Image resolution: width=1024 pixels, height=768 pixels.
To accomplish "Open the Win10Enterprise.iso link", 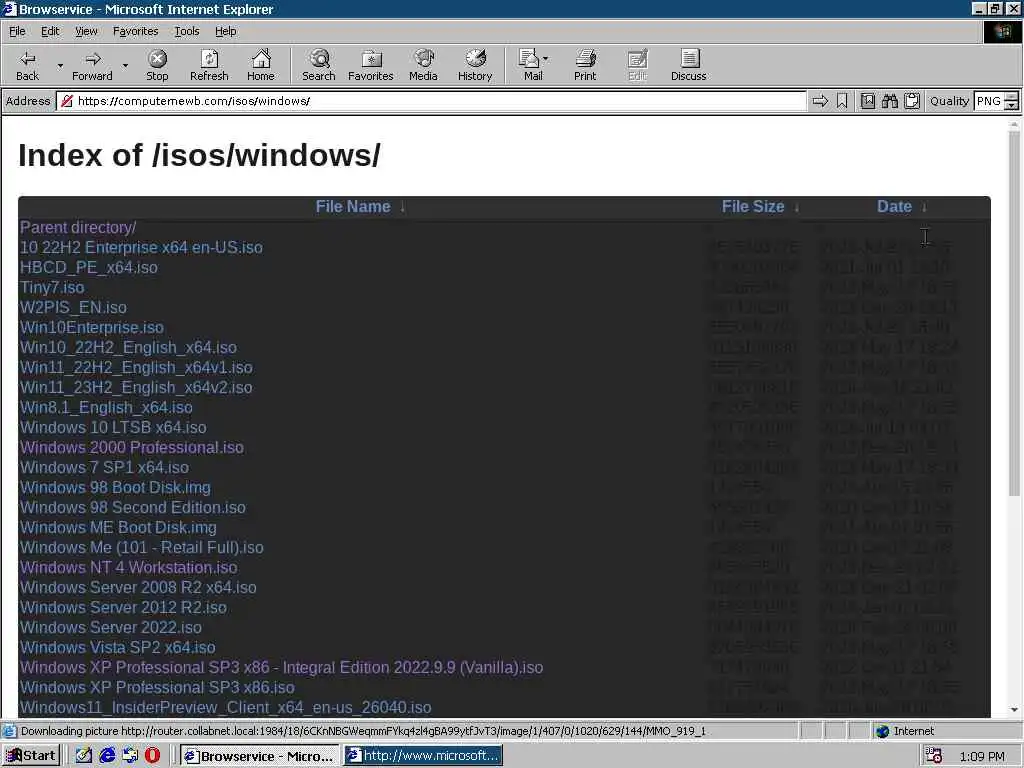I will pyautogui.click(x=91, y=327).
